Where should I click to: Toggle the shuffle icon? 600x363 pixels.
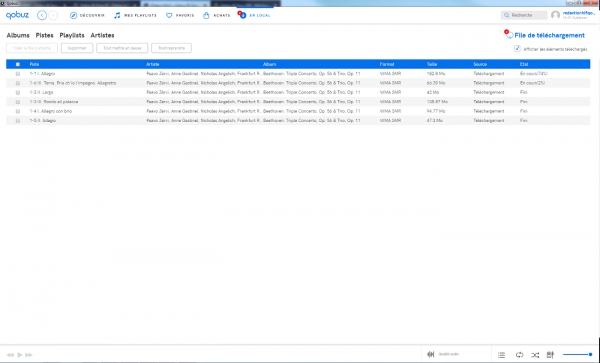pos(535,355)
